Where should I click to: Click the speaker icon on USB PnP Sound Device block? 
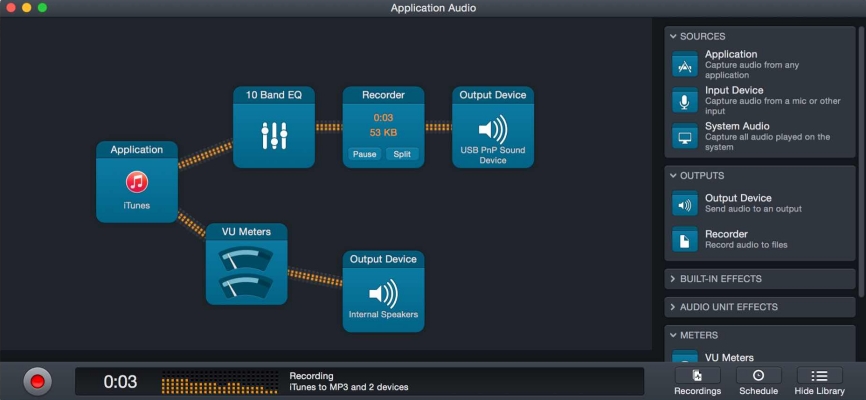click(x=493, y=130)
